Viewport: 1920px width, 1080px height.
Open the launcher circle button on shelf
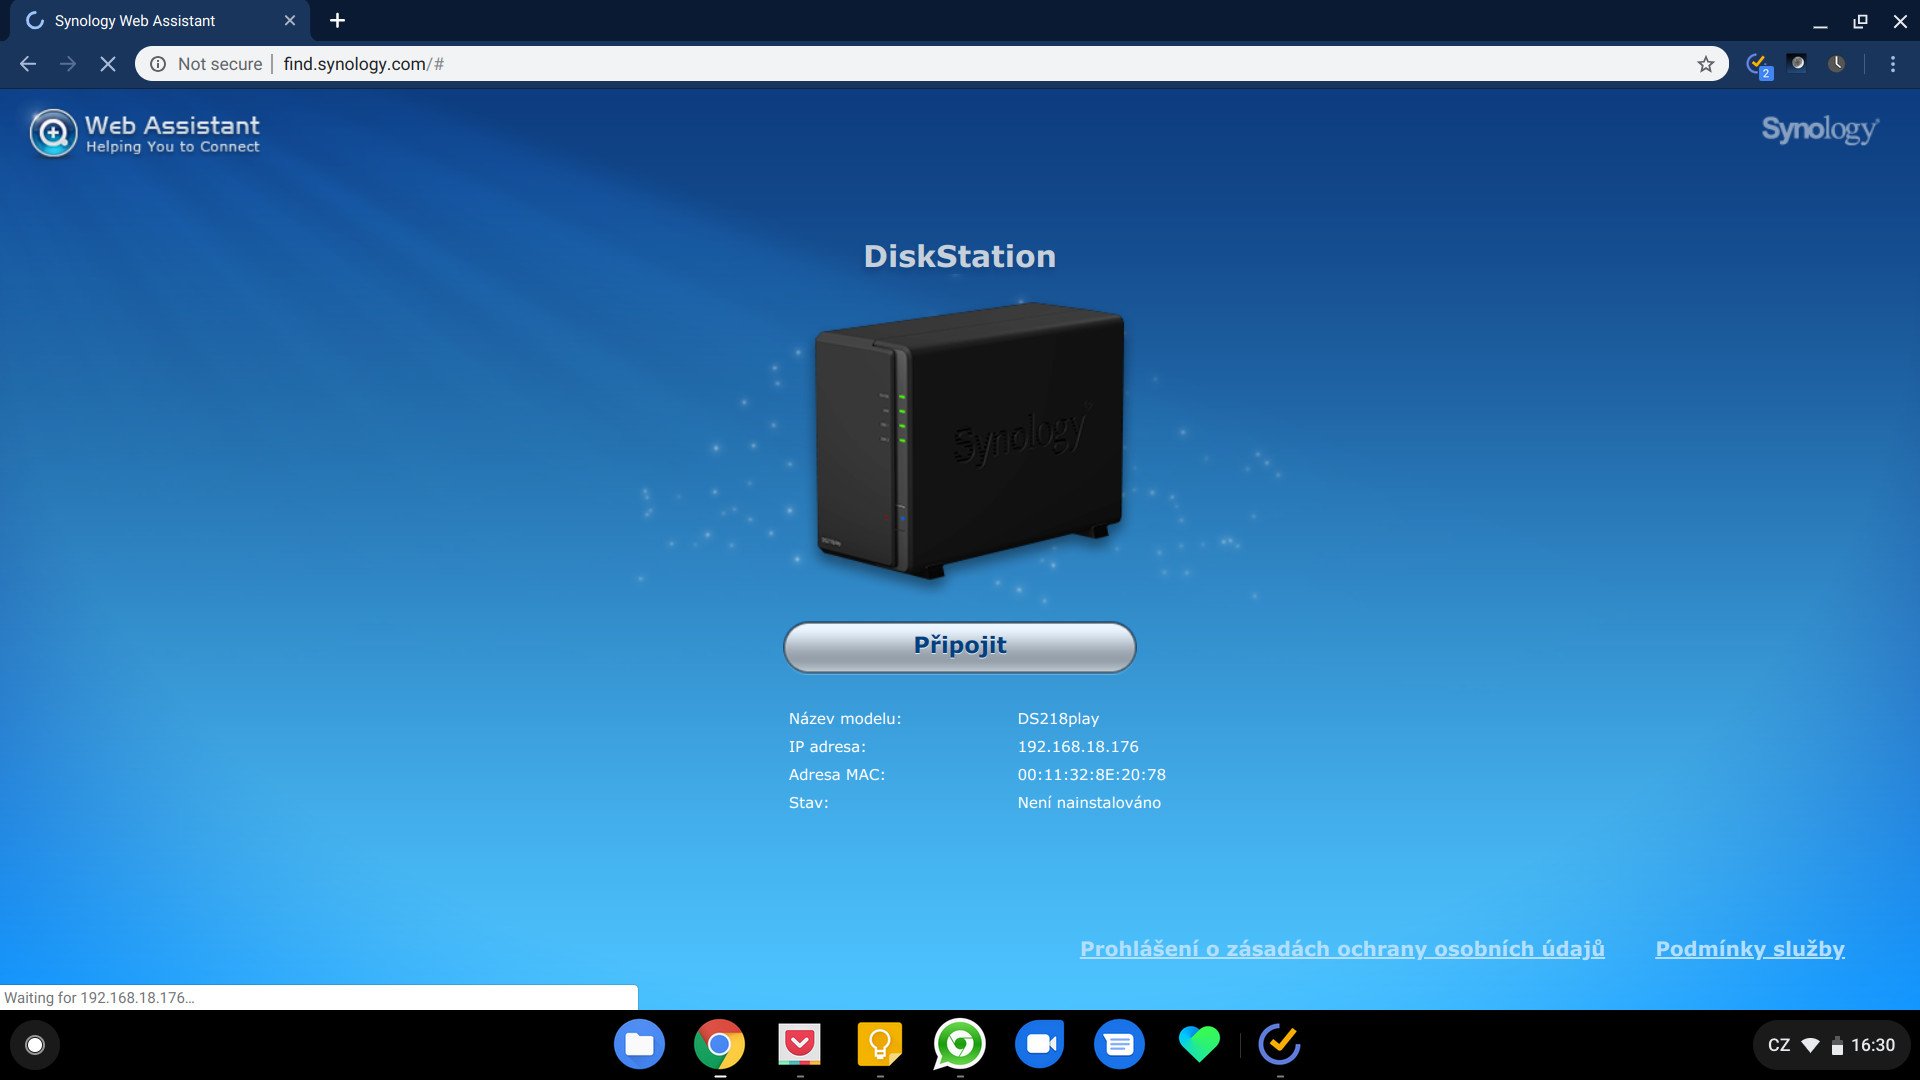point(35,1045)
